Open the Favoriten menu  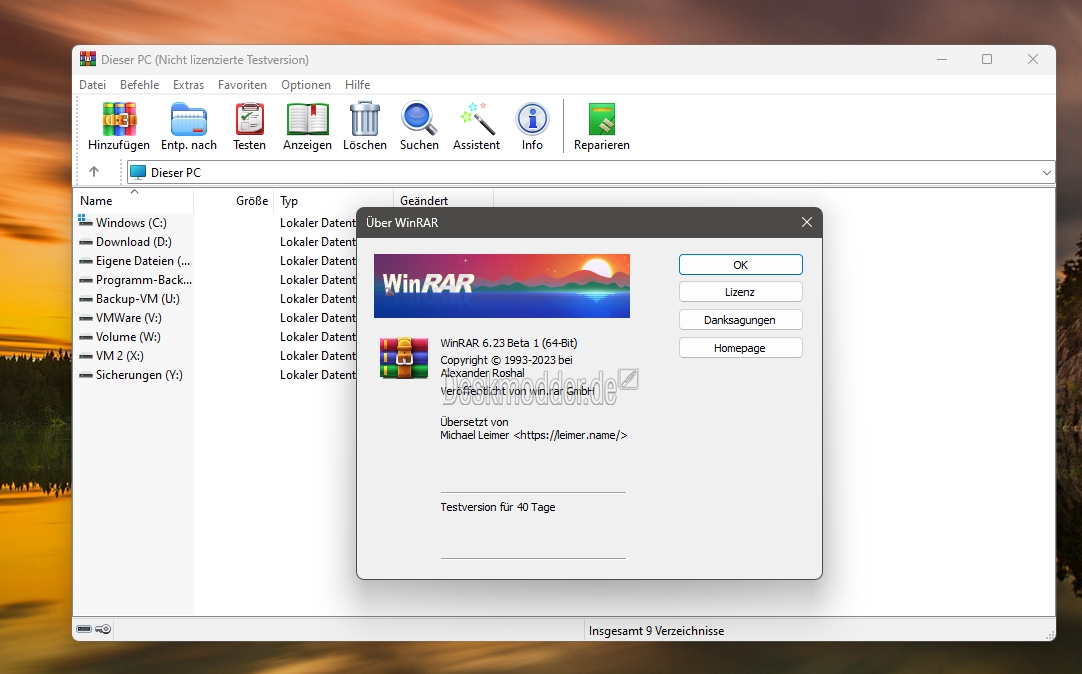(242, 85)
